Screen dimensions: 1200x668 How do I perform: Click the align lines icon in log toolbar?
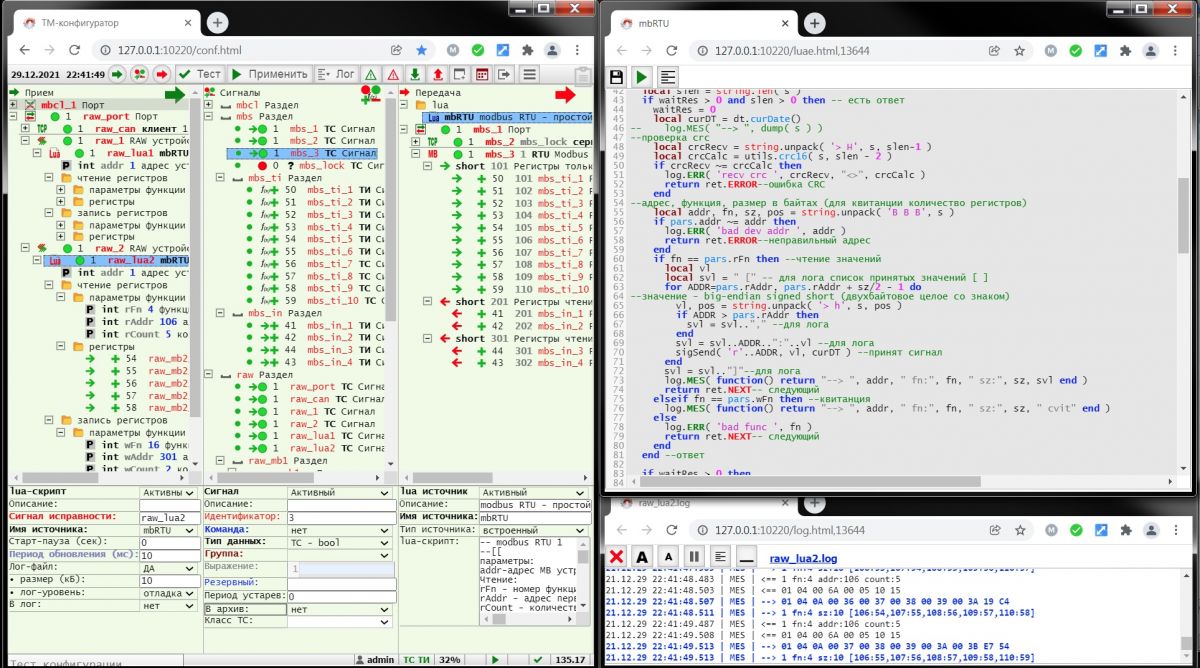(x=719, y=556)
